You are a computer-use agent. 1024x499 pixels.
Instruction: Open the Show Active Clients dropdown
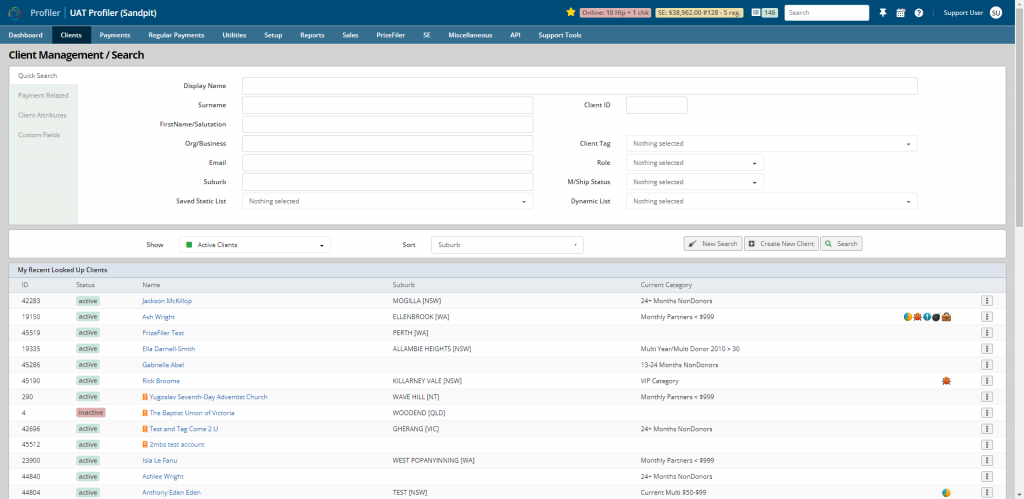(x=255, y=245)
